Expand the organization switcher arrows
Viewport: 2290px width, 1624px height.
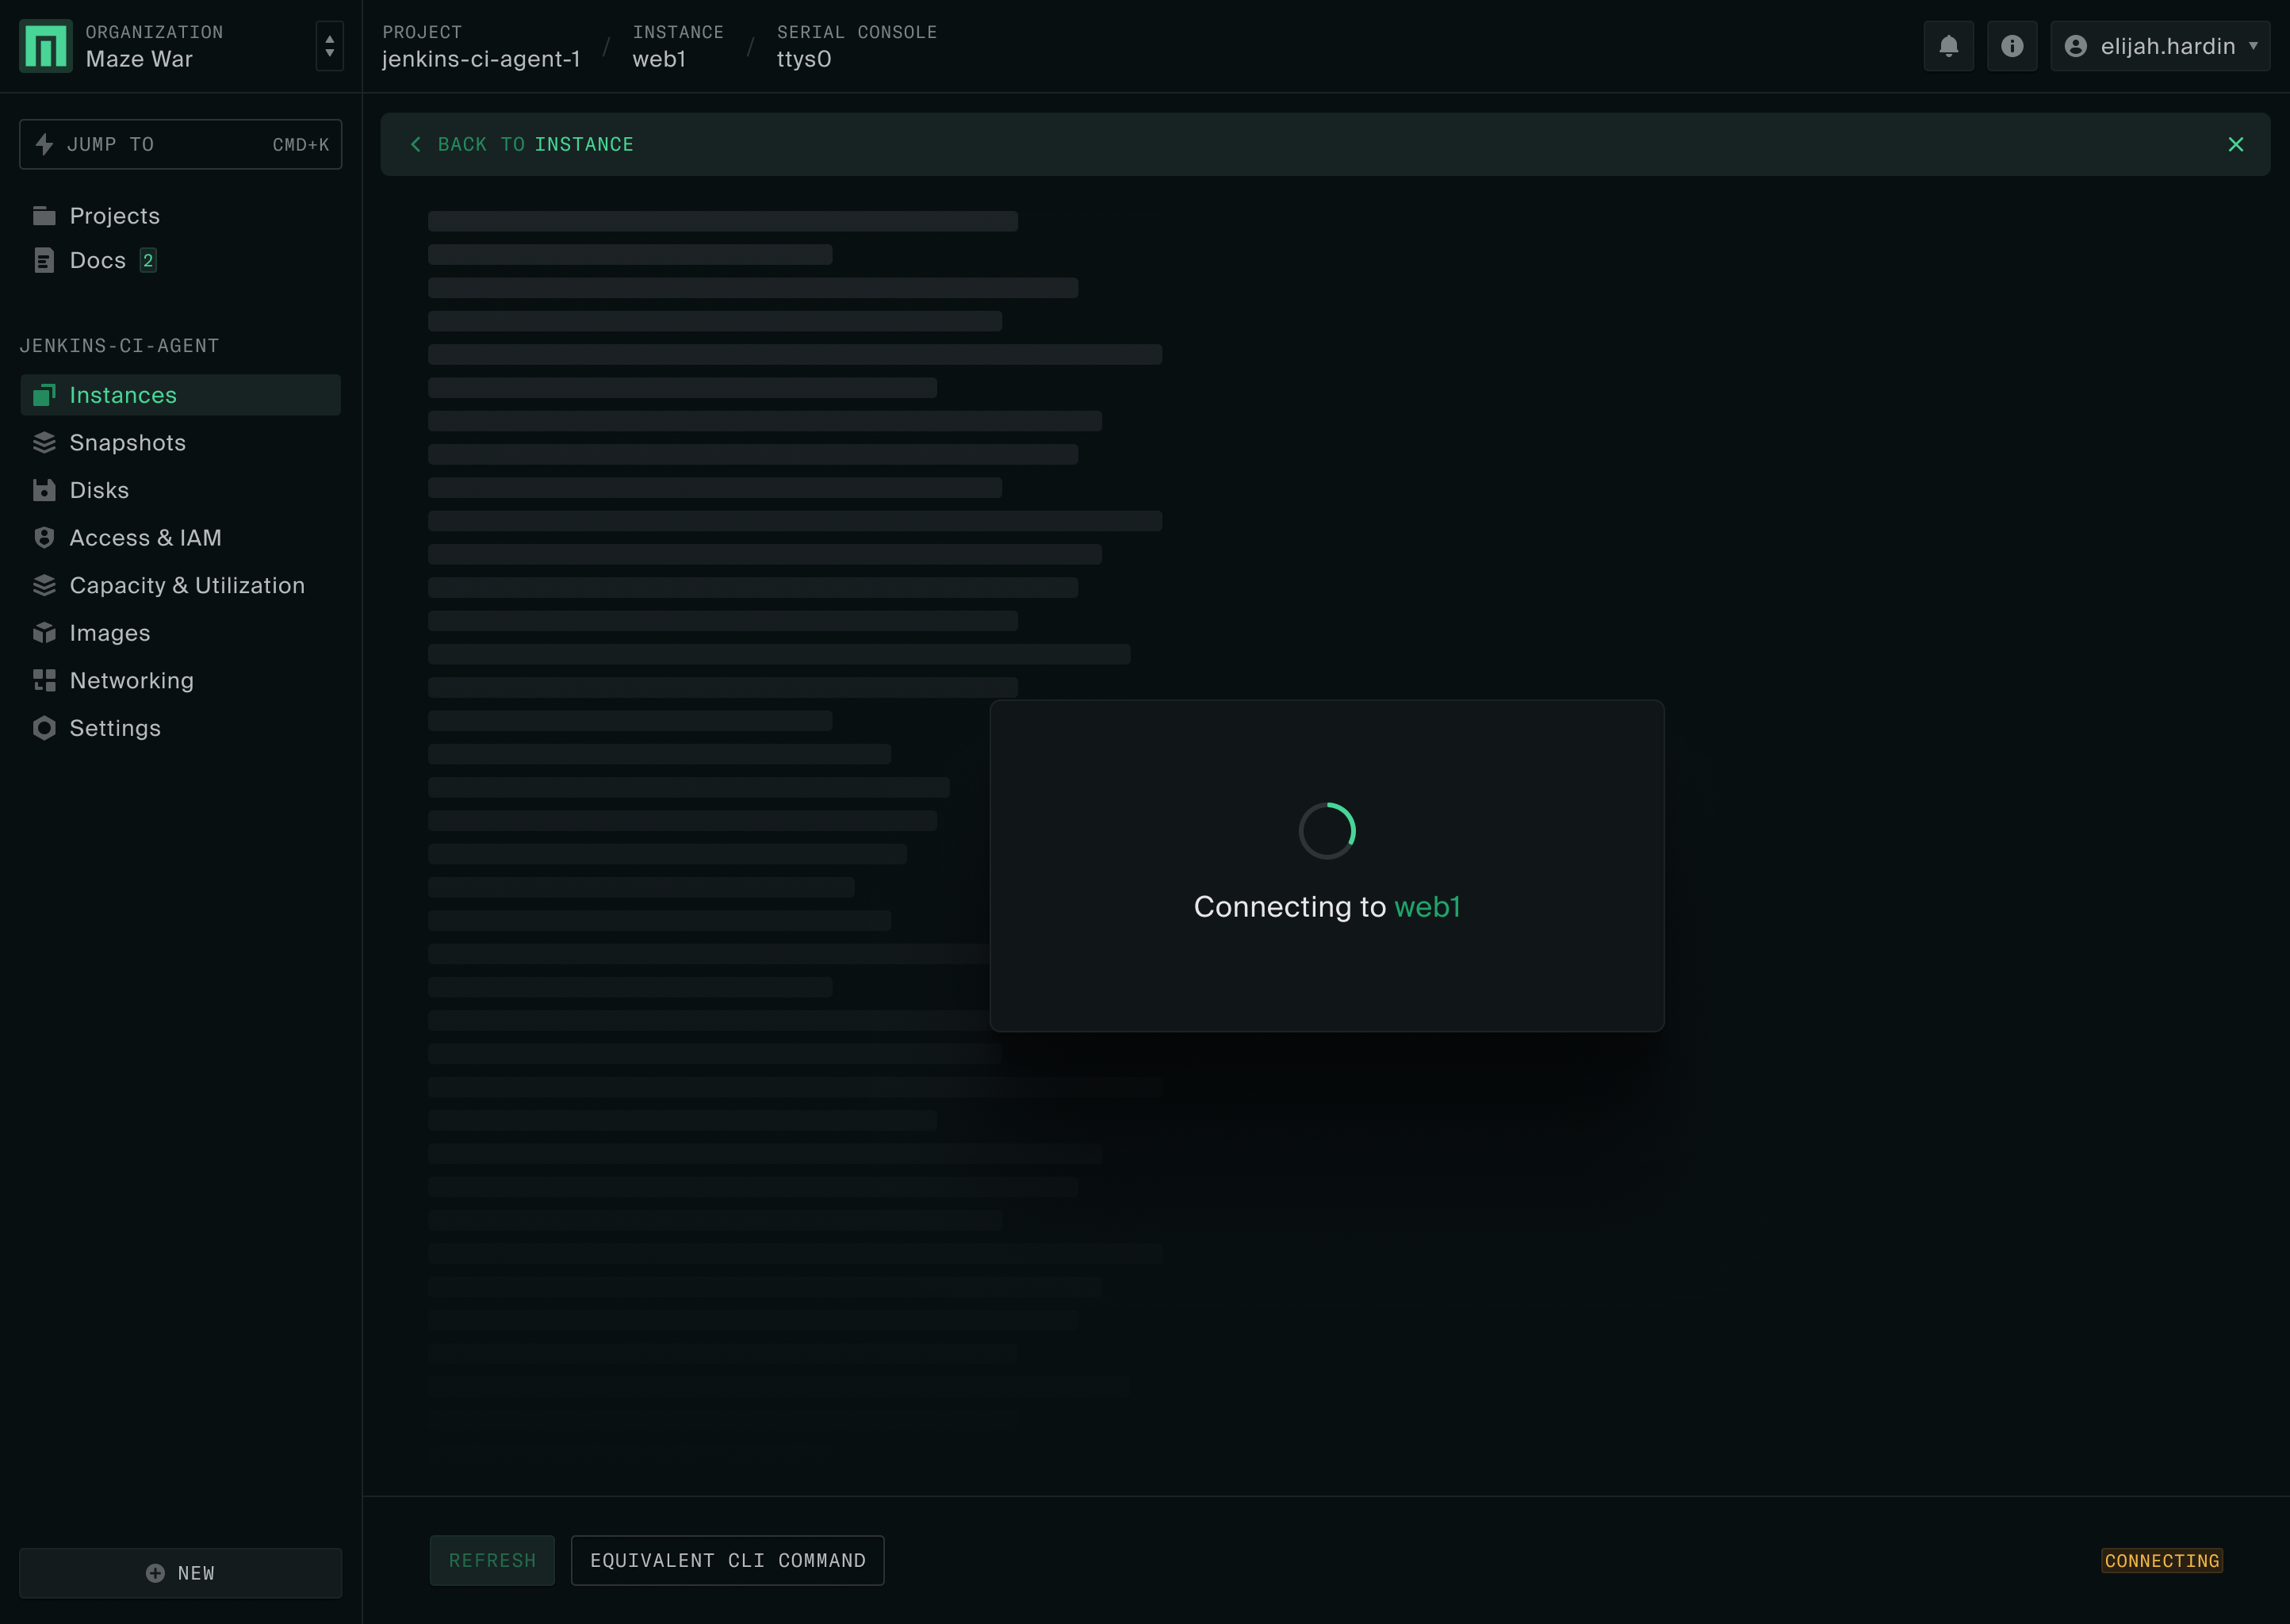tap(329, 46)
